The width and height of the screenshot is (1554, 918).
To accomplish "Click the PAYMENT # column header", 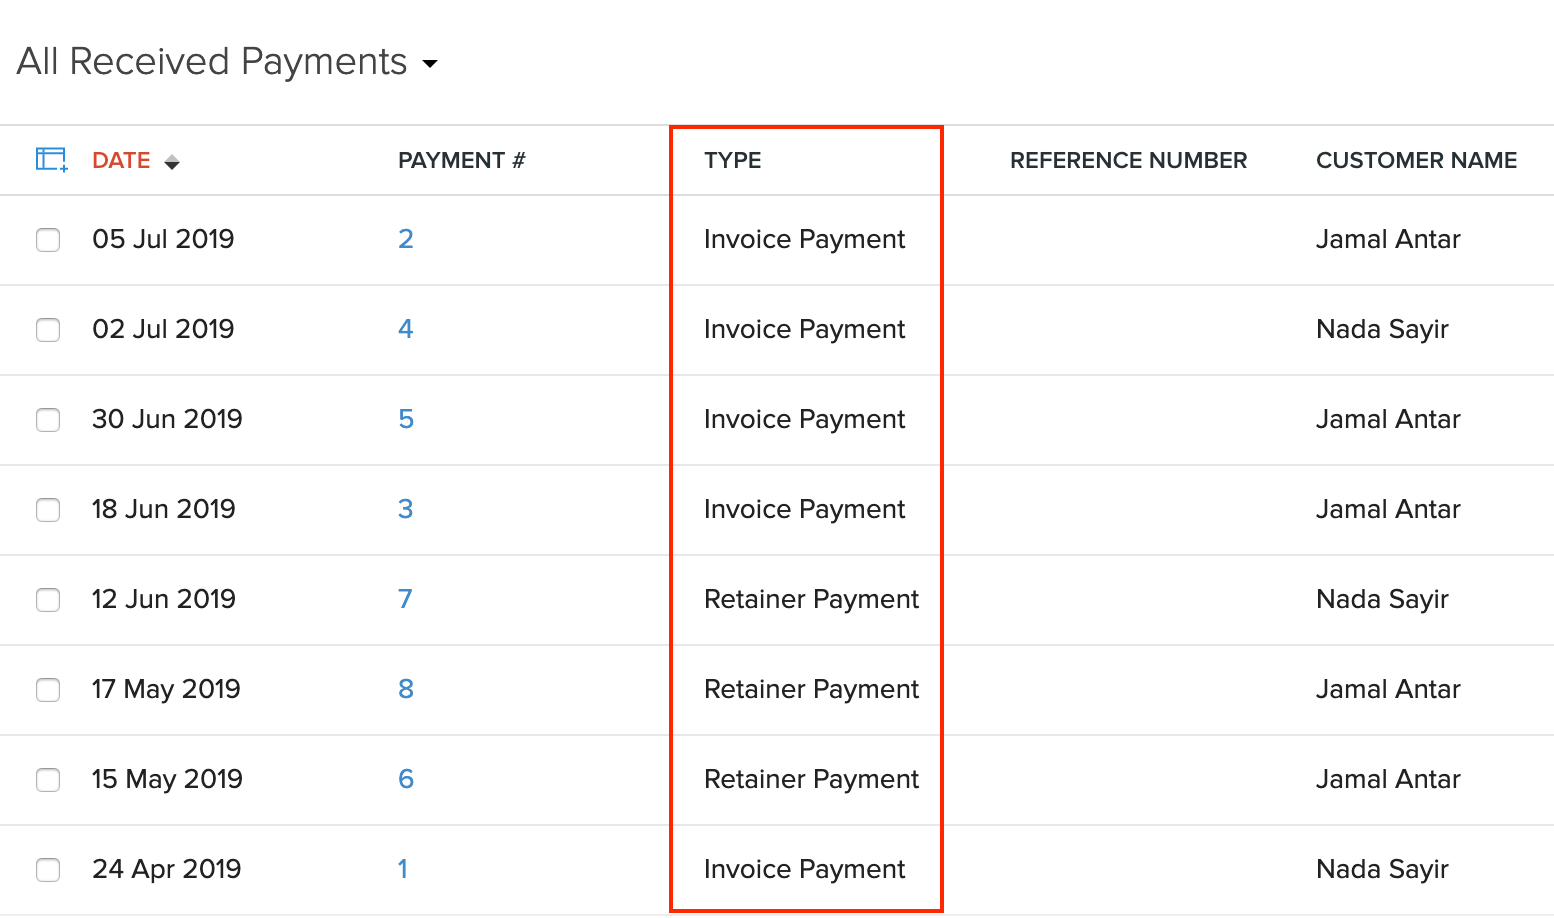I will pyautogui.click(x=462, y=159).
